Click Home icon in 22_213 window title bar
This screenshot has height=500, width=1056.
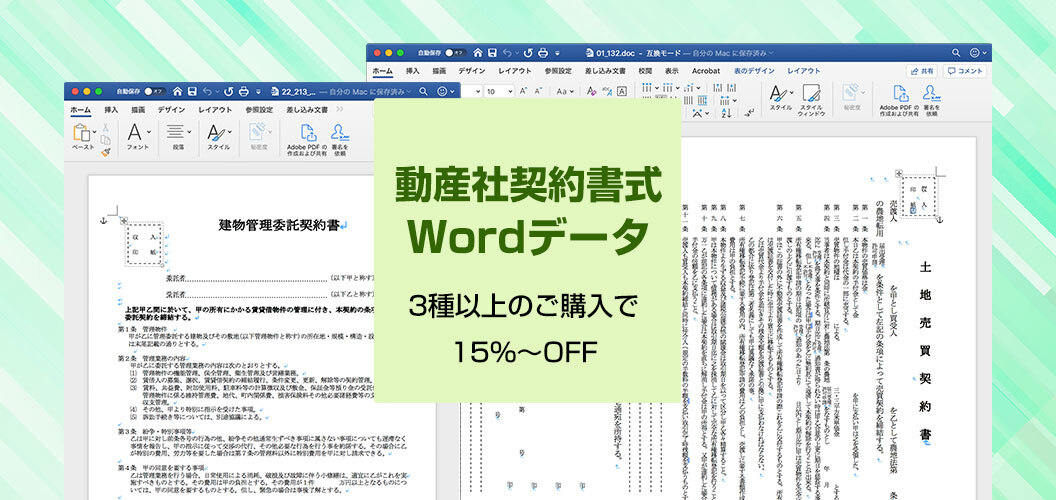tap(177, 91)
